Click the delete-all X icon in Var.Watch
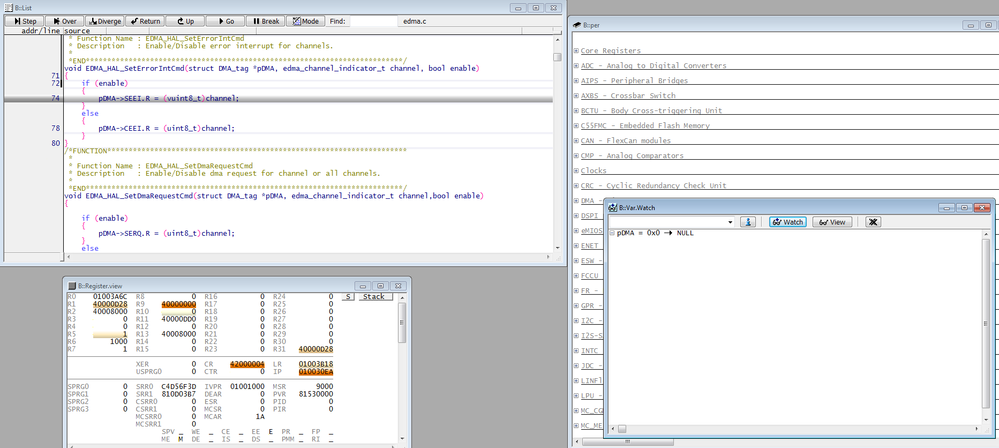 873,222
